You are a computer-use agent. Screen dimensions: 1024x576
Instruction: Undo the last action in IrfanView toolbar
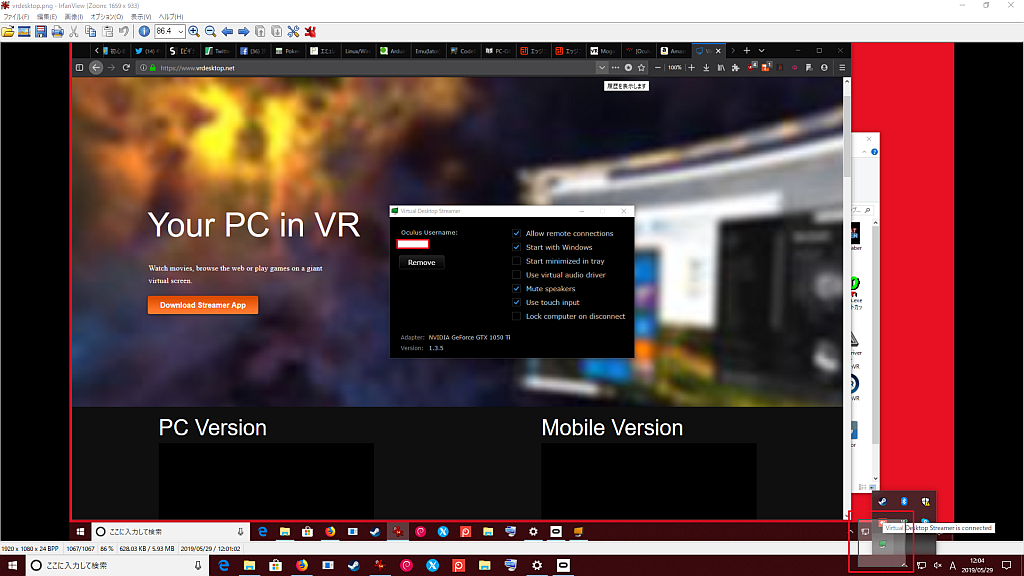(124, 31)
